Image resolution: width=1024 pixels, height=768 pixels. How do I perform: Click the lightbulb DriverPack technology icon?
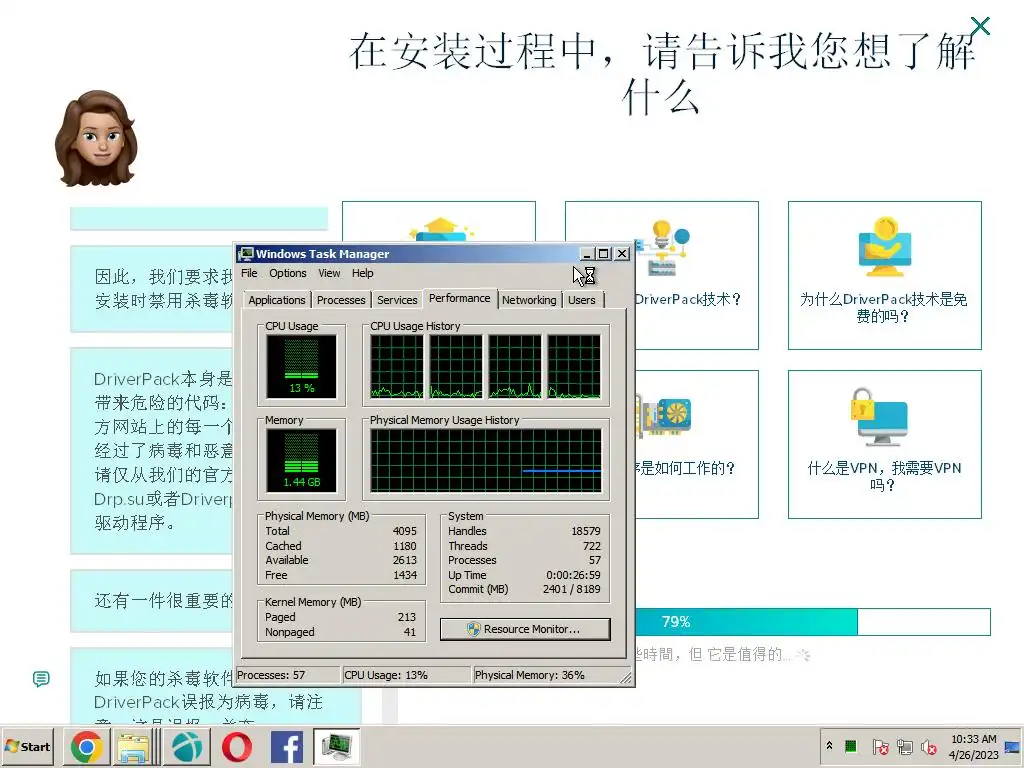(x=662, y=248)
